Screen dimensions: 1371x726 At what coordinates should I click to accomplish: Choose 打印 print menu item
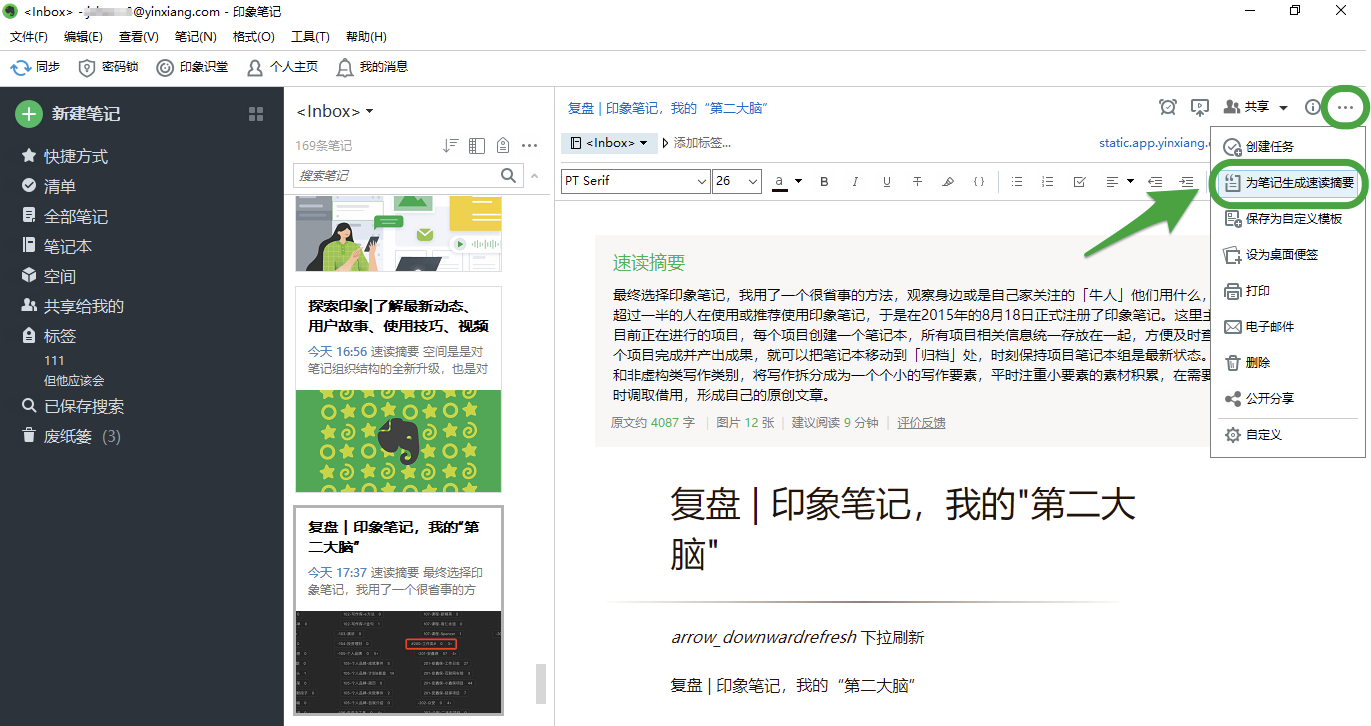click(1286, 290)
